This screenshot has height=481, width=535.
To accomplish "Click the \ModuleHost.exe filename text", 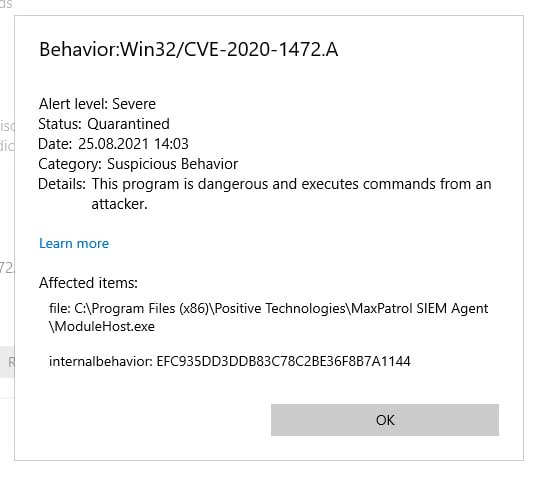I will (x=102, y=326).
